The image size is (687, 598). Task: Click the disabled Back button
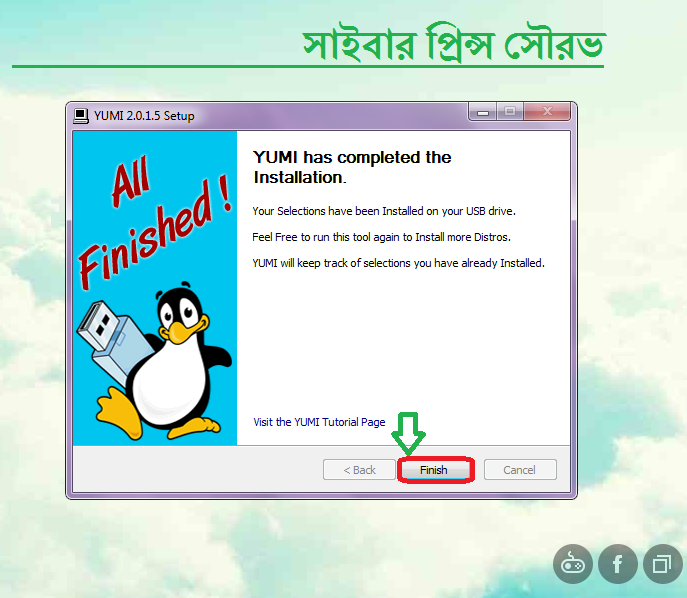[359, 470]
